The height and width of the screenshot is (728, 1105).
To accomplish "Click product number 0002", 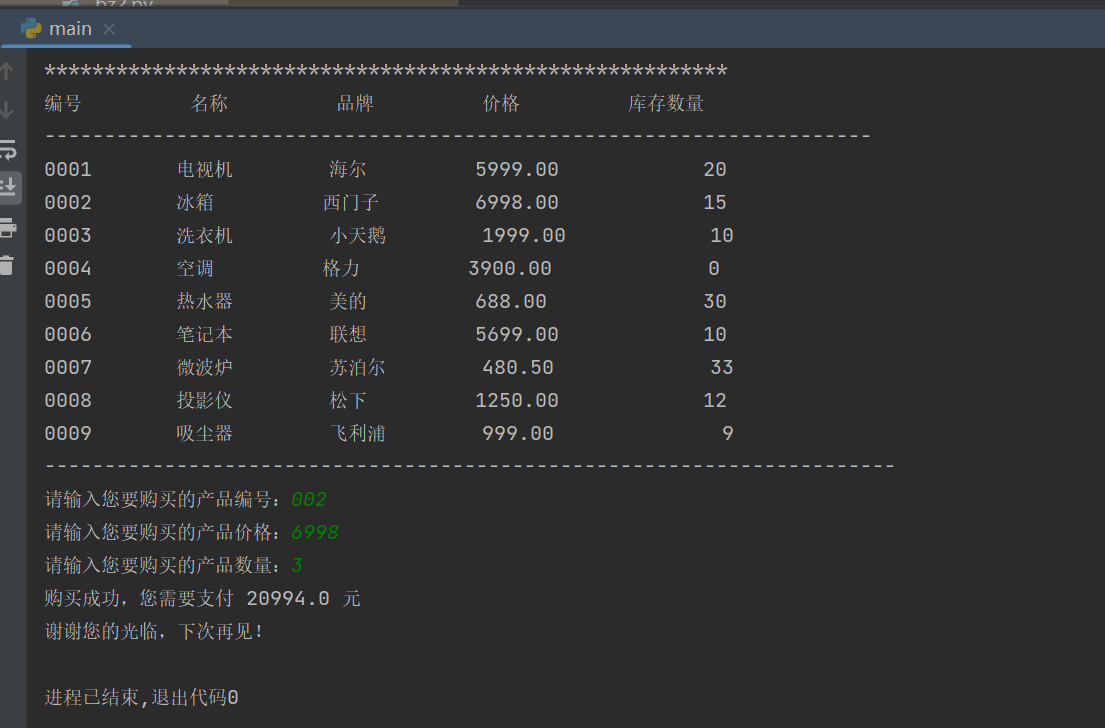I will [x=68, y=203].
